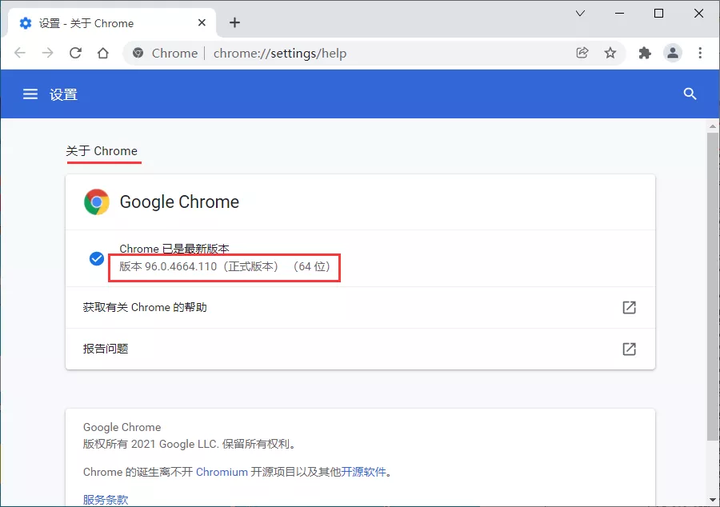720x507 pixels.
Task: Open the Chromium link
Action: click(221, 472)
